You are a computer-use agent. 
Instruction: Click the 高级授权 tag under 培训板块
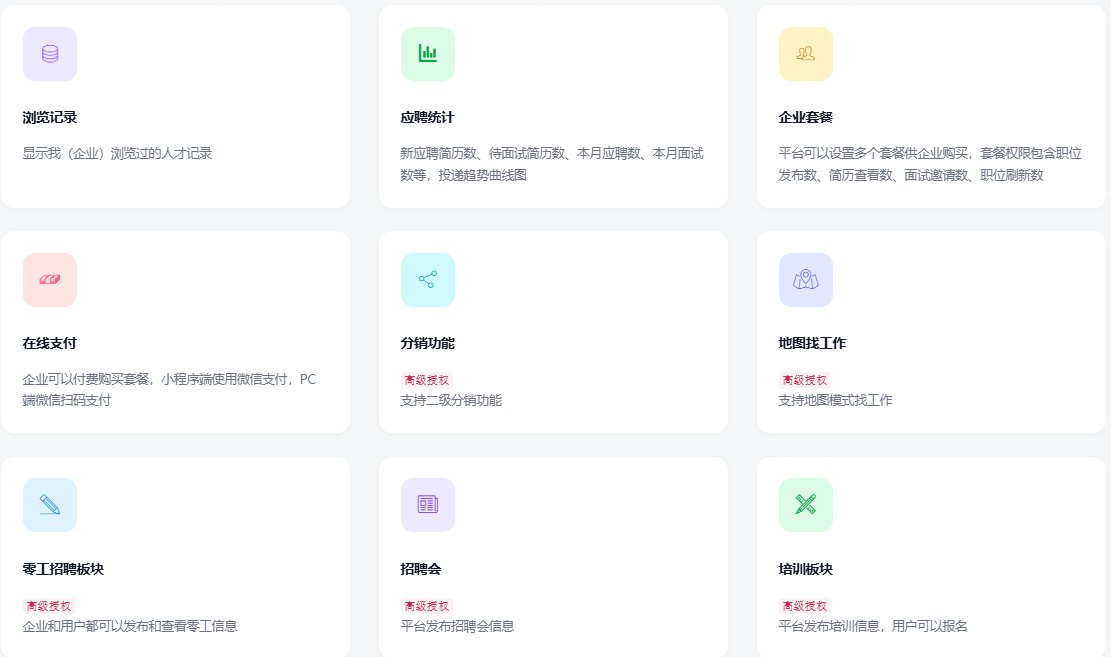pyautogui.click(x=805, y=606)
